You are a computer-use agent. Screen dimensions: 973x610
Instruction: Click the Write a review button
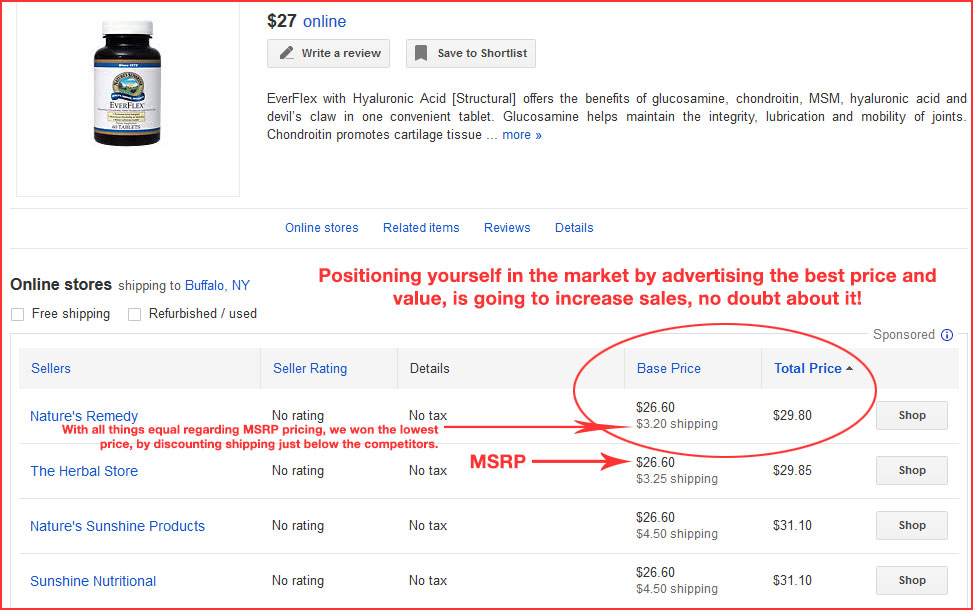[x=328, y=53]
